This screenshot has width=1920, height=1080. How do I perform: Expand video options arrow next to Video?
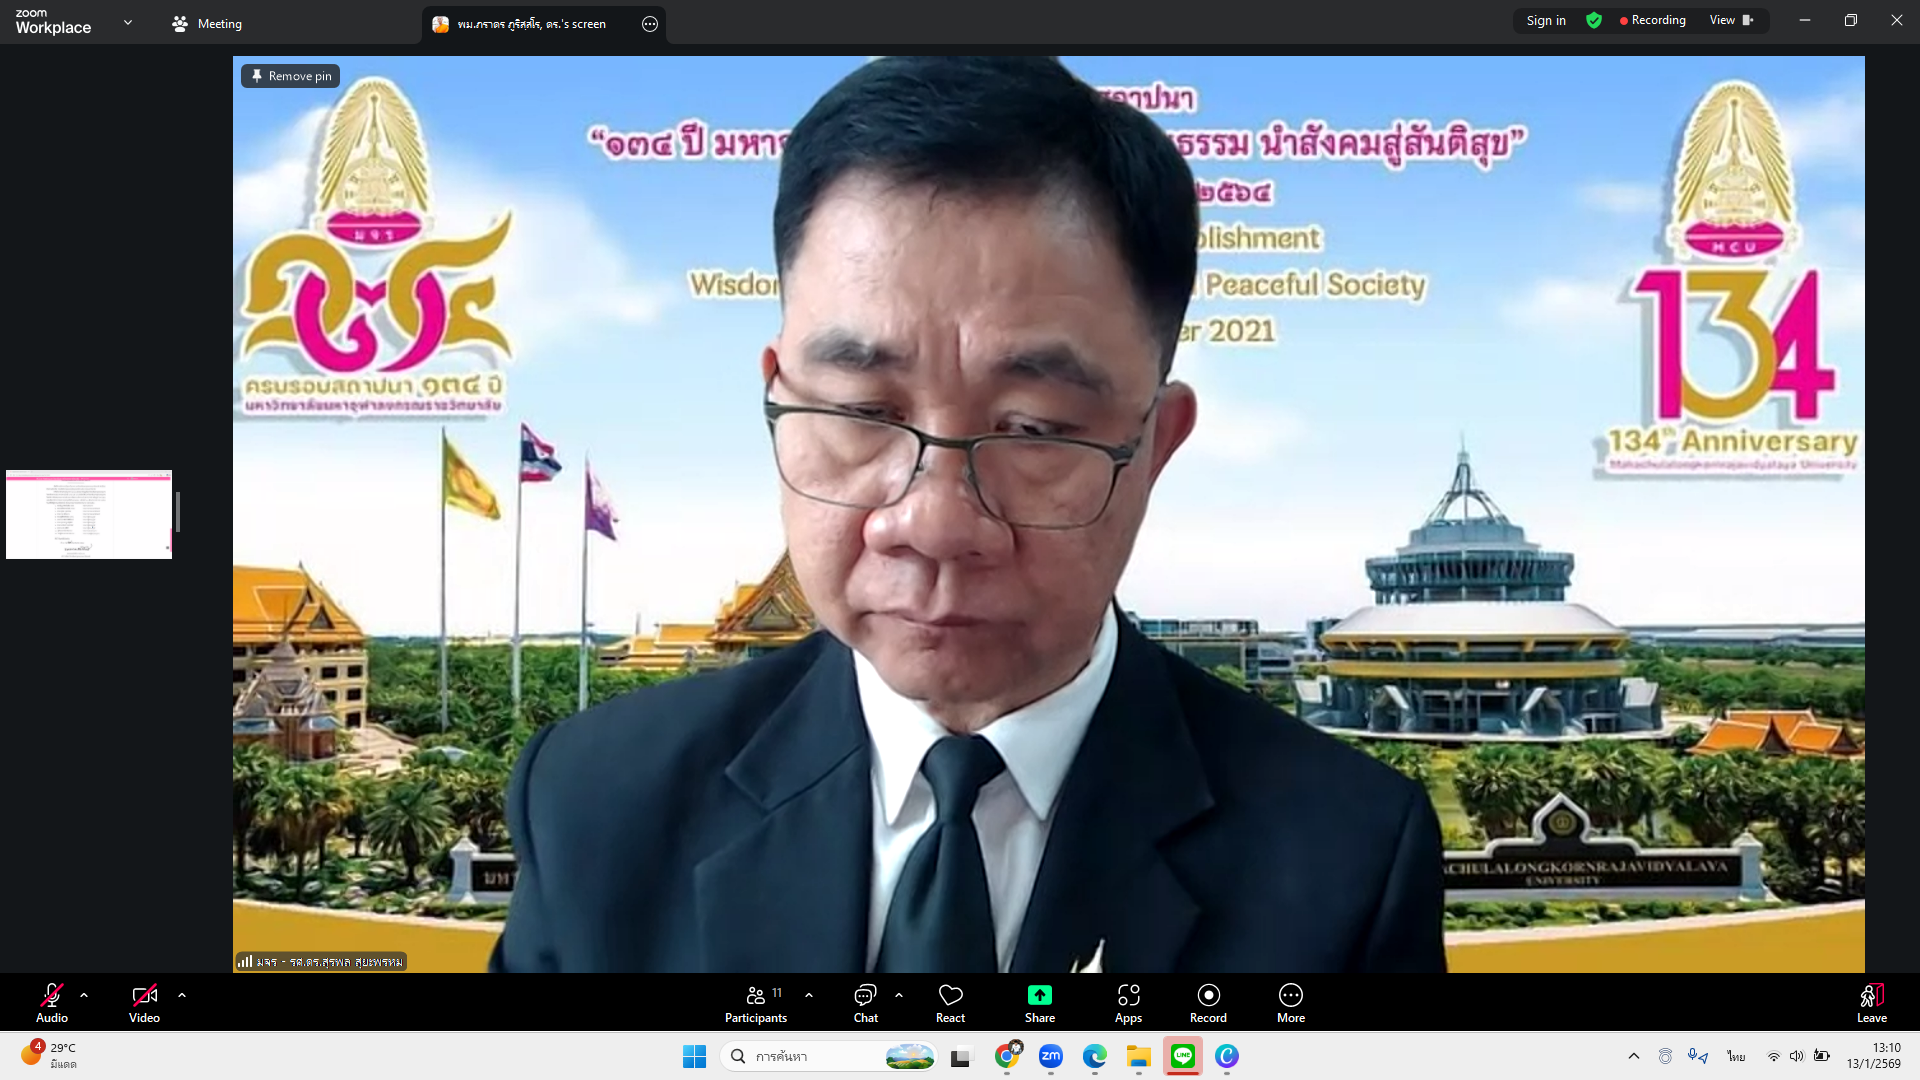(182, 995)
